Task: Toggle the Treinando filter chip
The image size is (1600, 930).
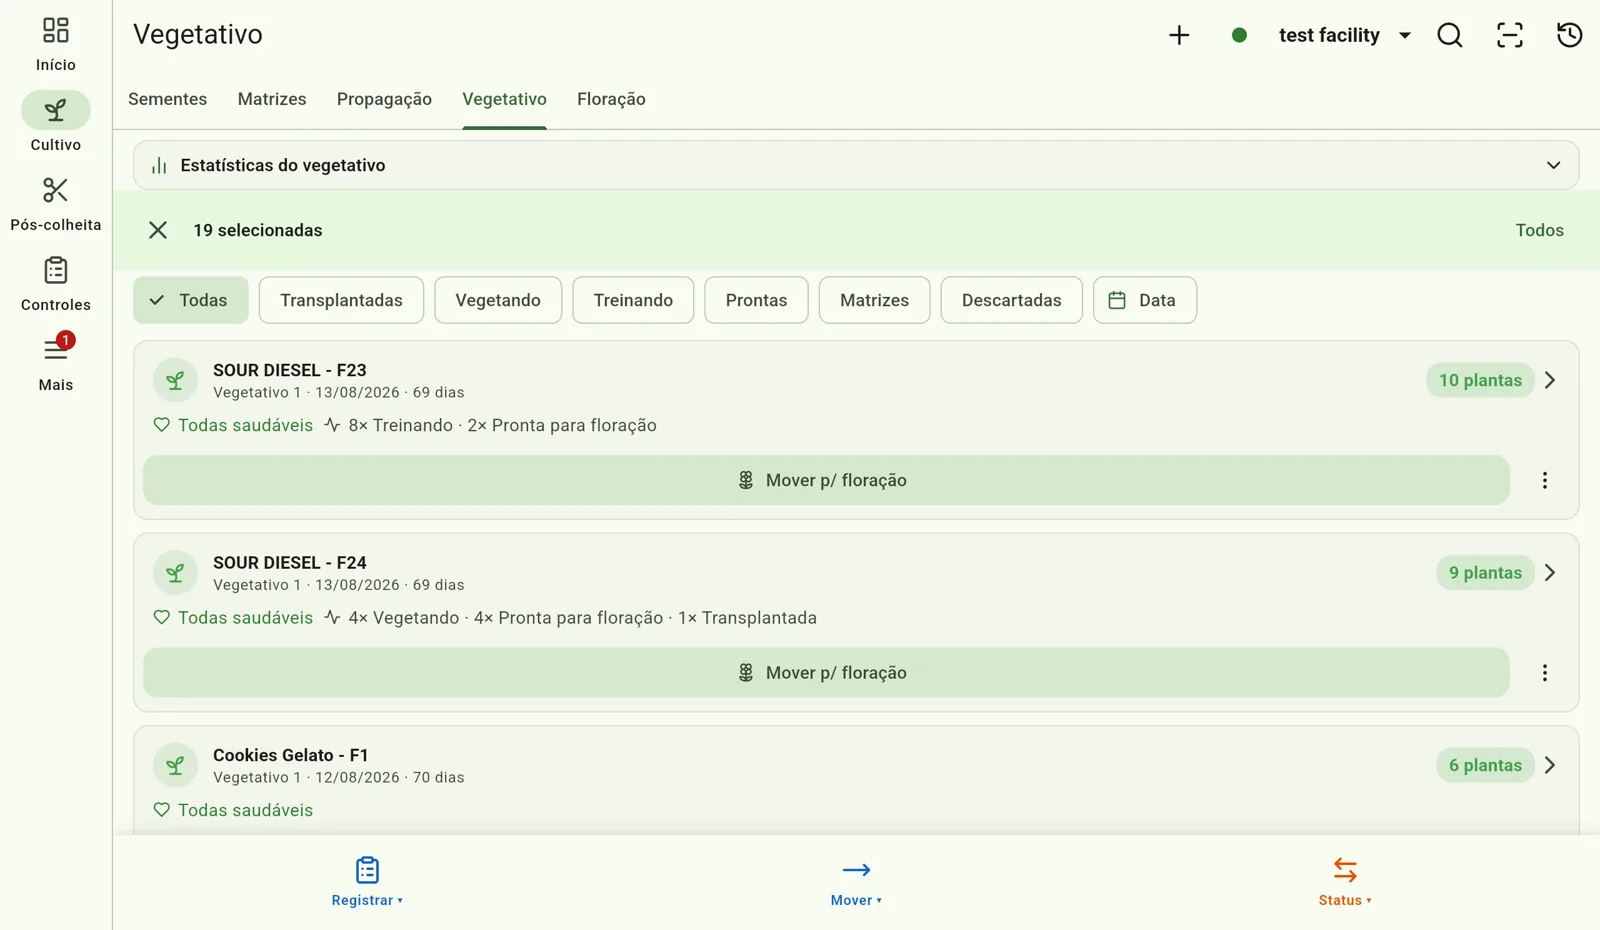Action: pyautogui.click(x=633, y=300)
